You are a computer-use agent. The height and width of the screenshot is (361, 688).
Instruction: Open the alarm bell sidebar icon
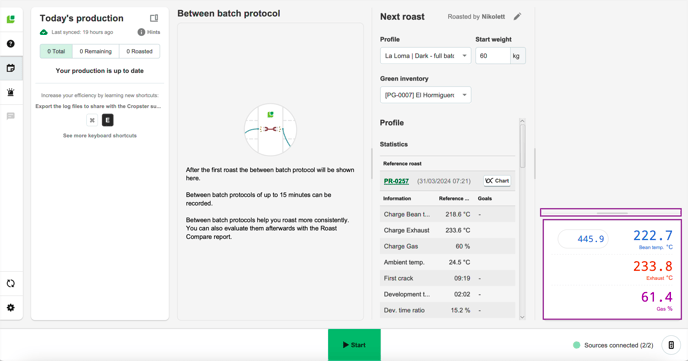point(11,92)
